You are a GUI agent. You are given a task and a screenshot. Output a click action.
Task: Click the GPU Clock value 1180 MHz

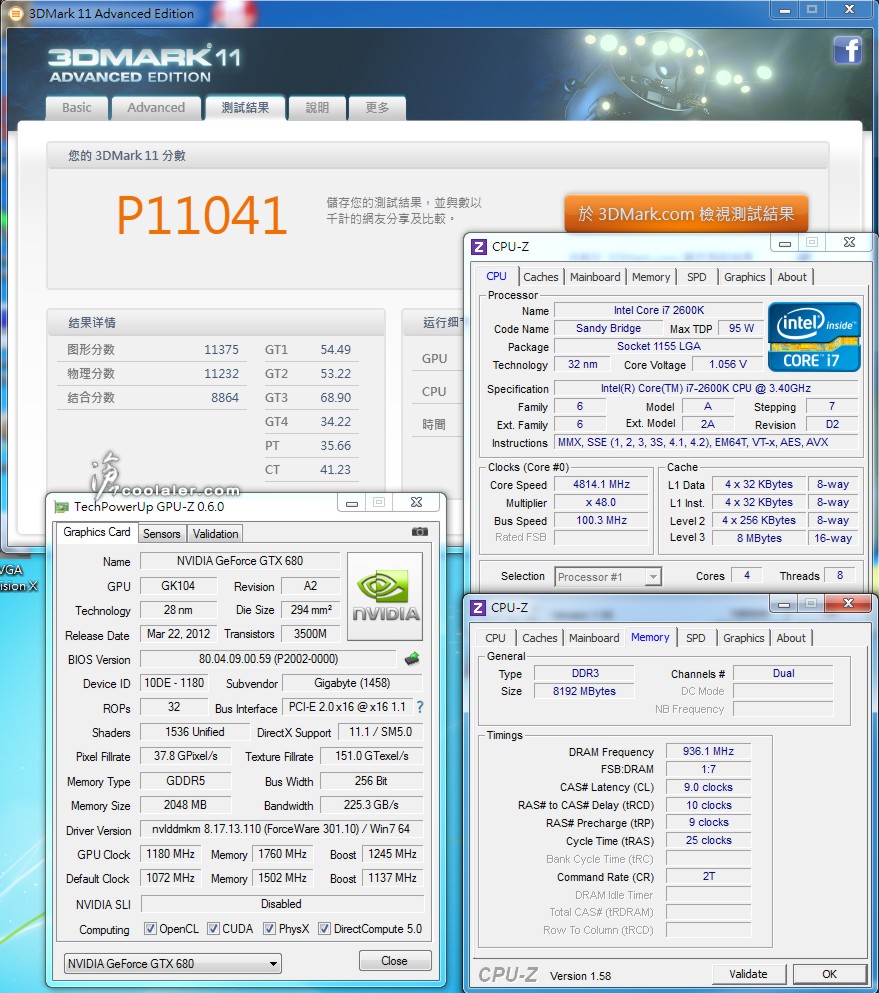[170, 854]
